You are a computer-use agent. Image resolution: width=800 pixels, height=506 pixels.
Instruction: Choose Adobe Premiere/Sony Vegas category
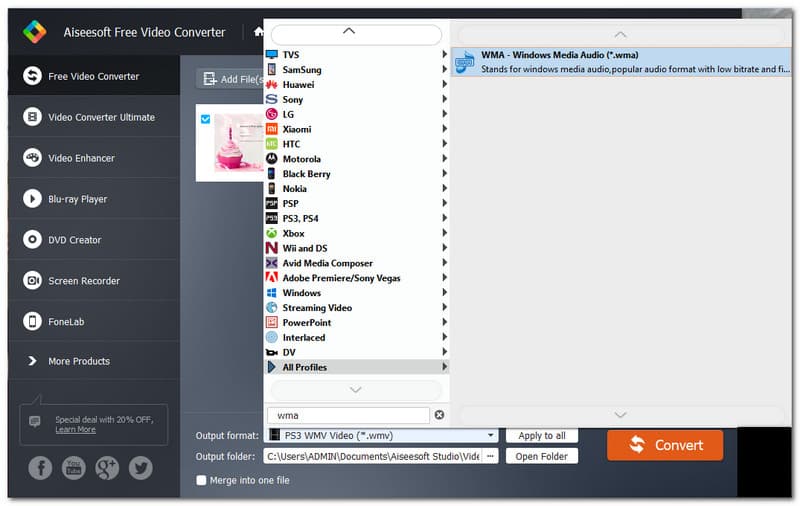point(356,277)
